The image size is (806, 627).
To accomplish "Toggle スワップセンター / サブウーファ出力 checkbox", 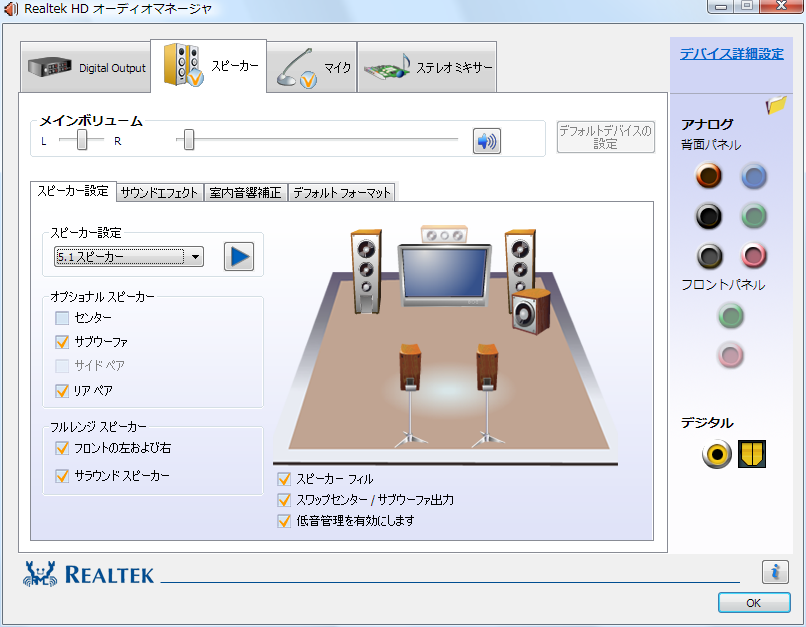I will (284, 500).
